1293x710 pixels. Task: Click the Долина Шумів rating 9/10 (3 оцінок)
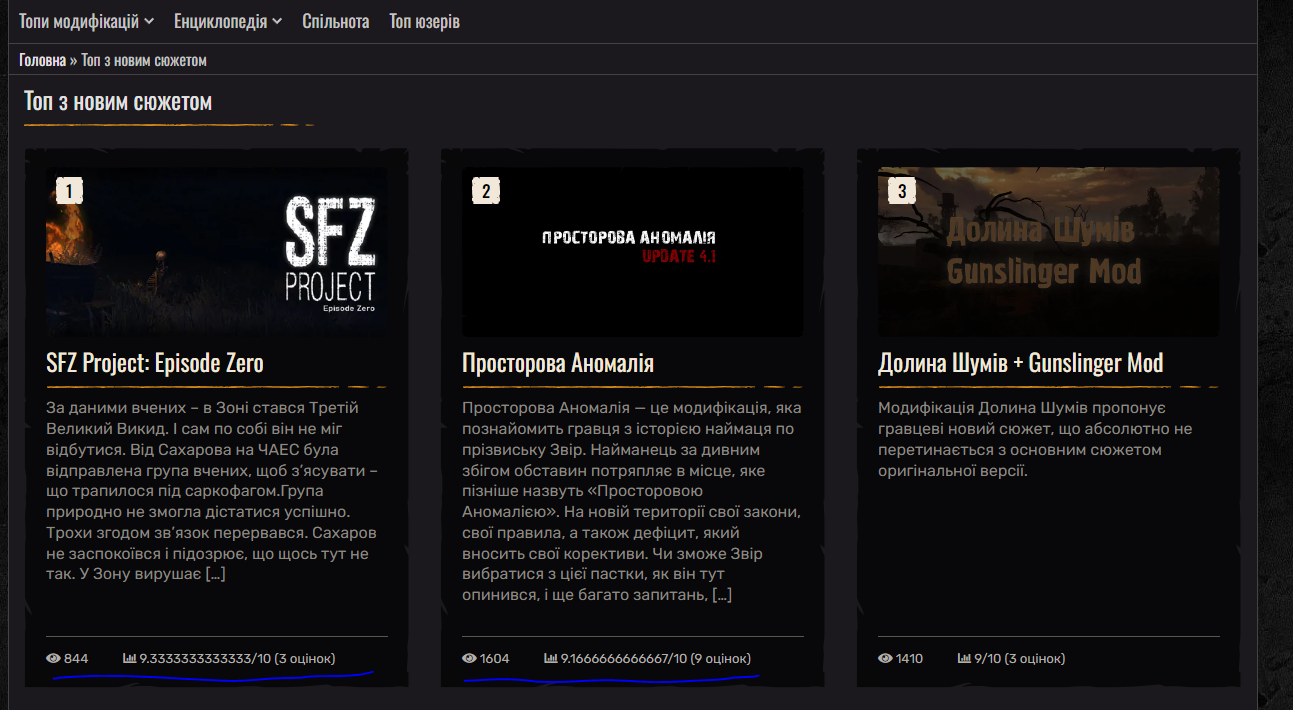point(1019,659)
